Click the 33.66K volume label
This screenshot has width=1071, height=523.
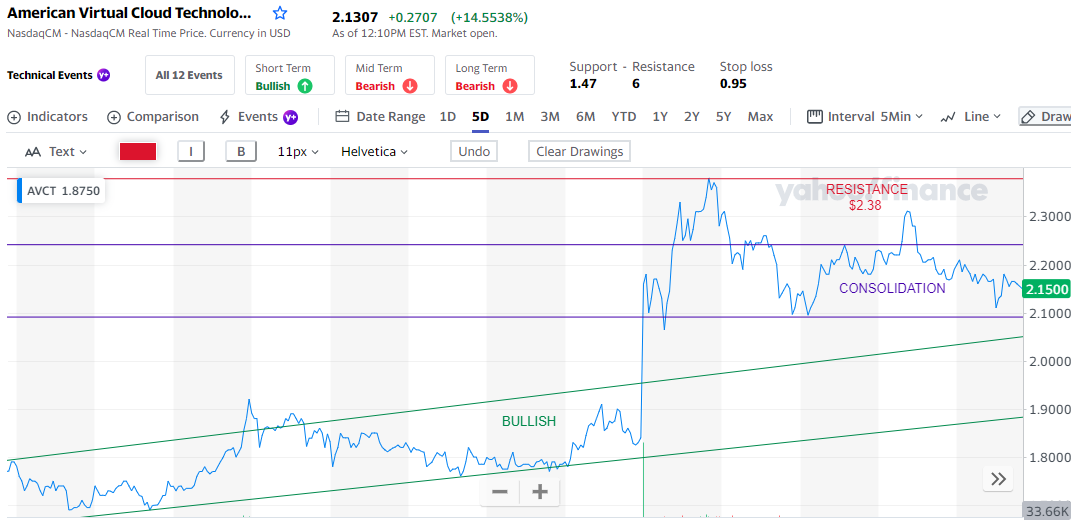pyautogui.click(x=1046, y=511)
